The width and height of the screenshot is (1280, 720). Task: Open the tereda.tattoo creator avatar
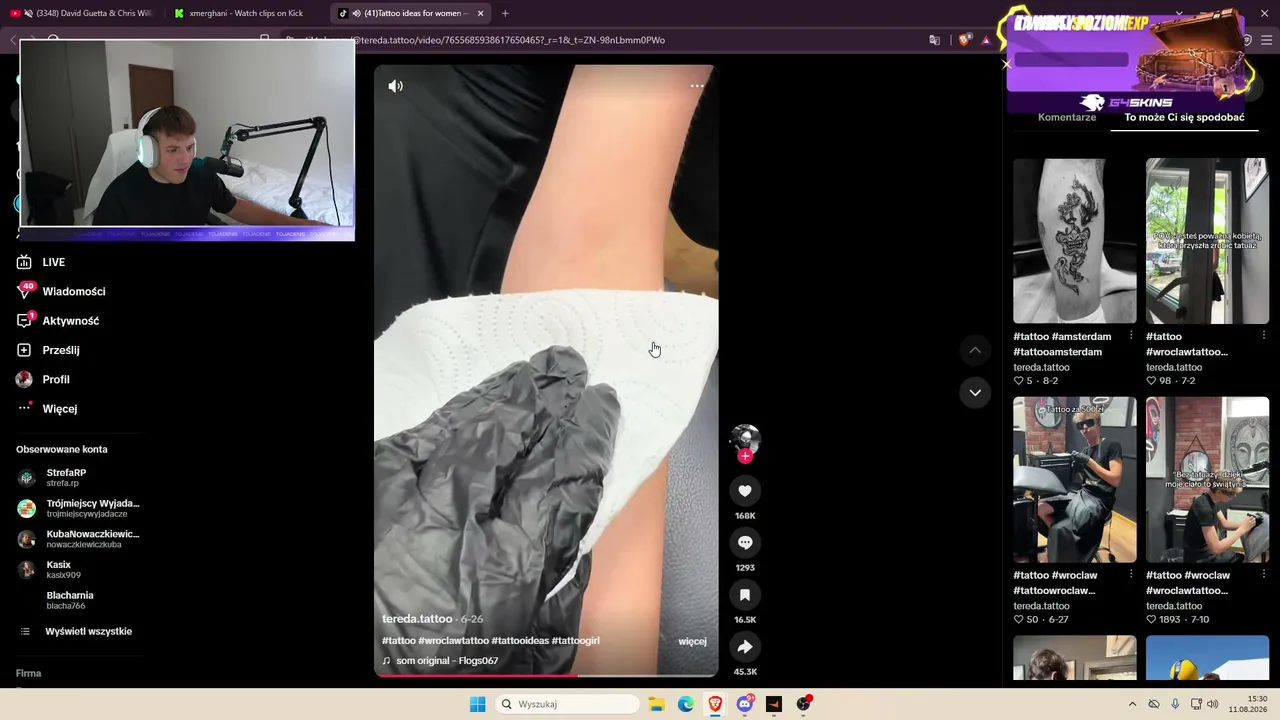[x=745, y=438]
